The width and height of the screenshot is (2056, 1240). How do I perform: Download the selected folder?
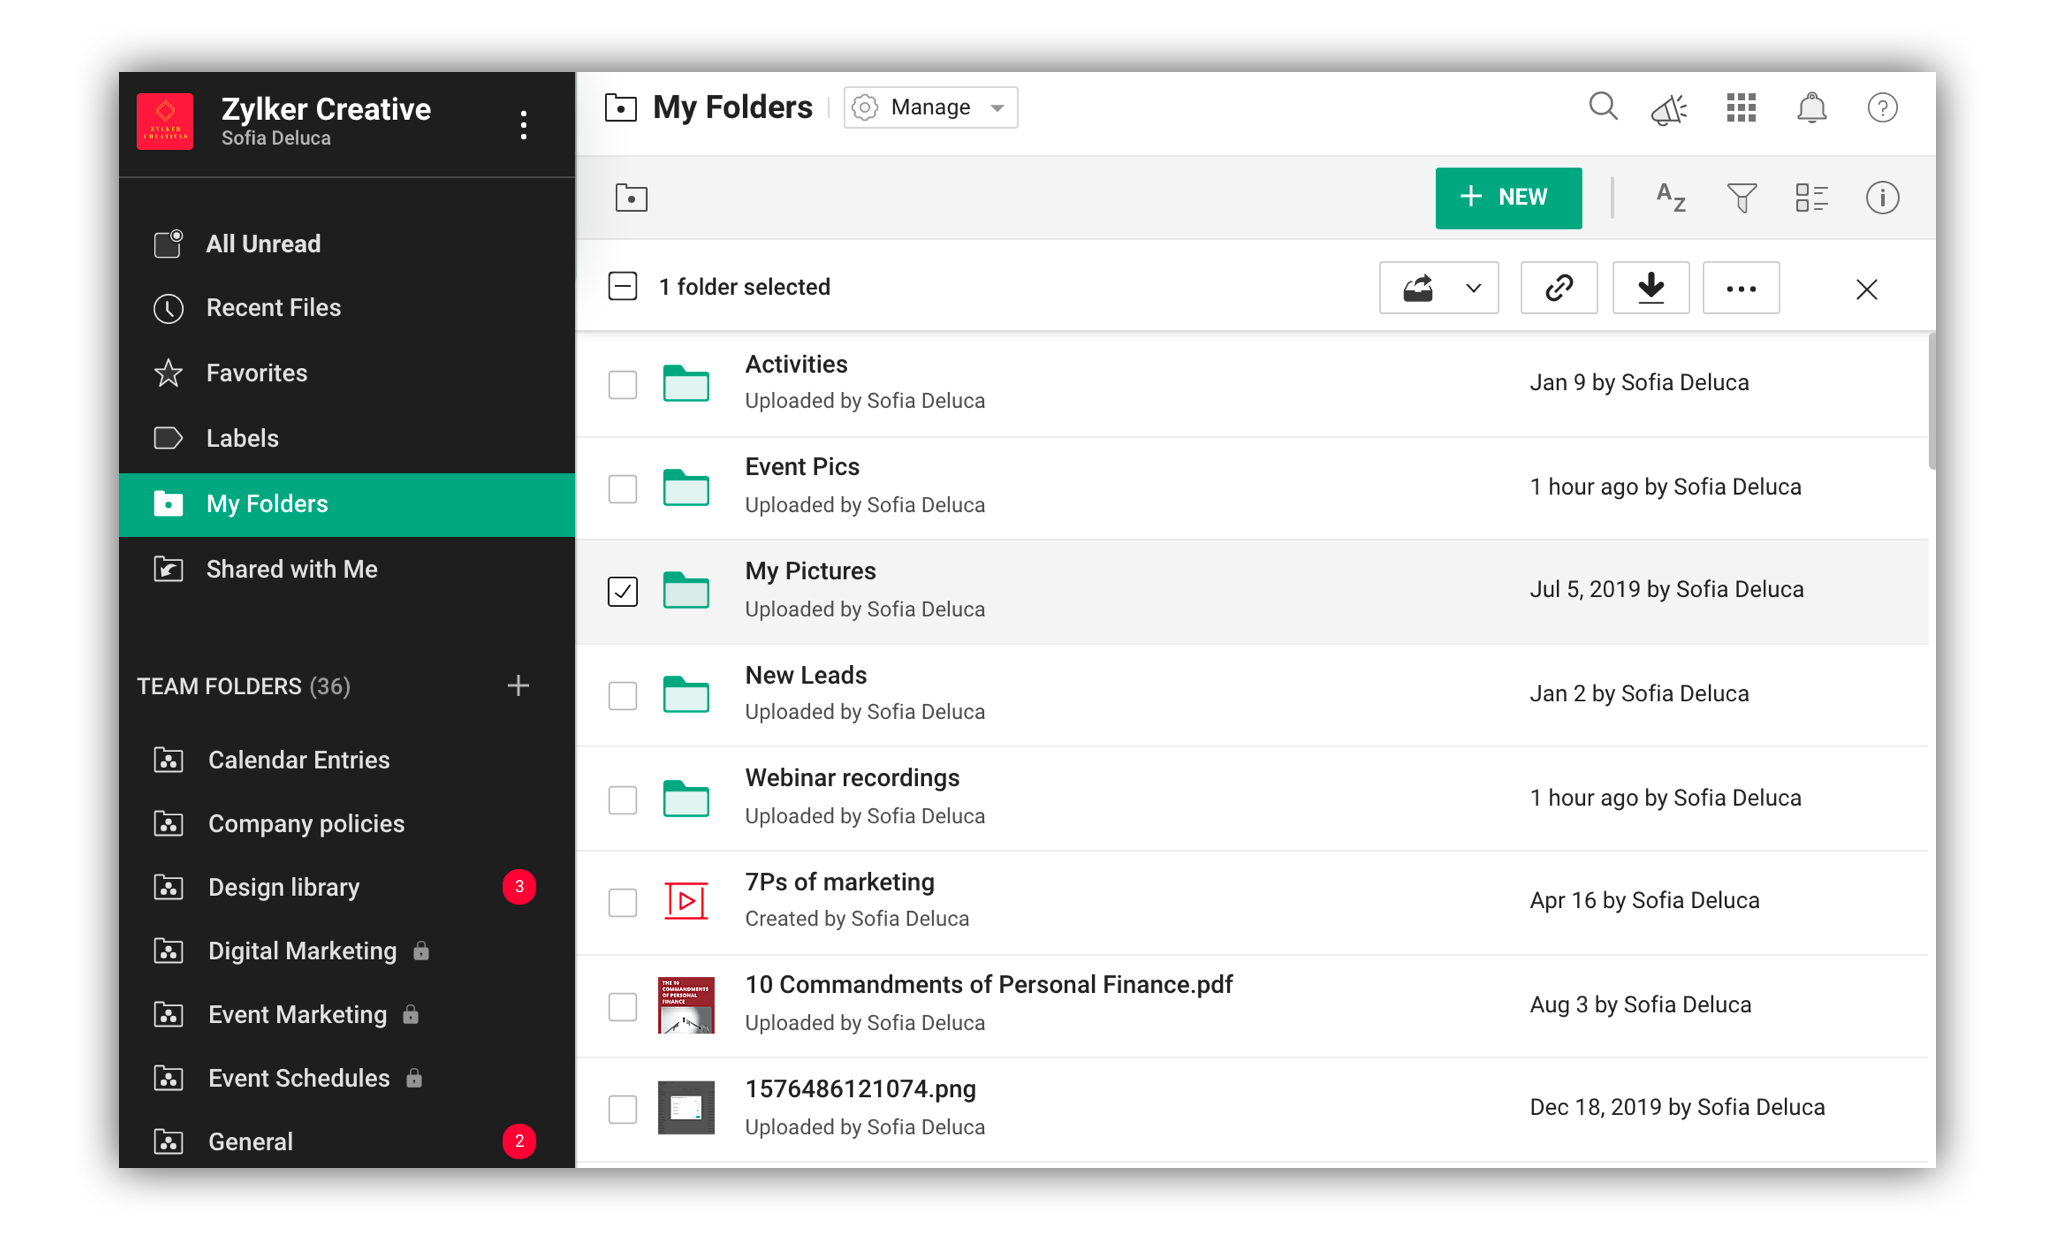(1650, 288)
